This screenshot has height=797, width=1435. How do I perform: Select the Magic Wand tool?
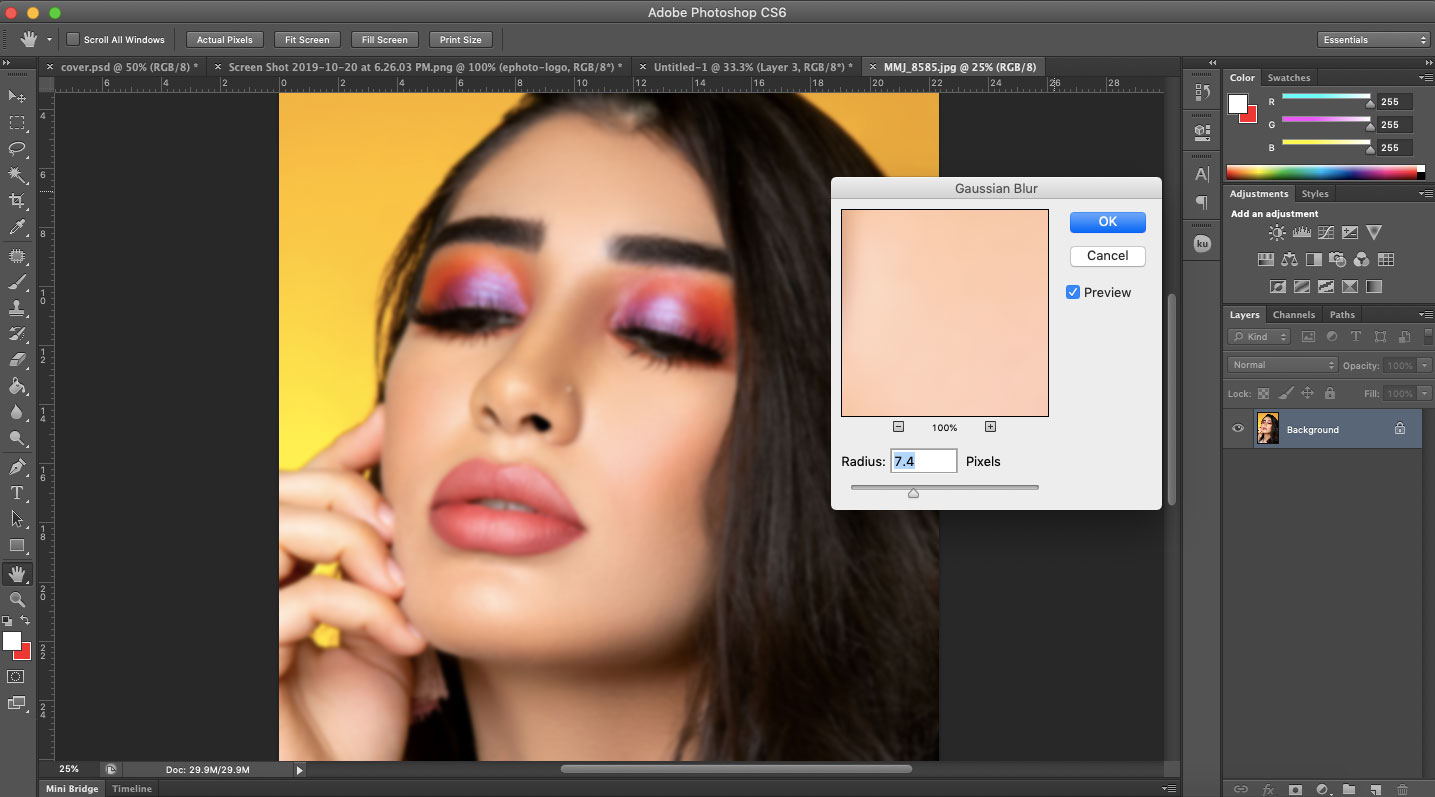coord(17,176)
